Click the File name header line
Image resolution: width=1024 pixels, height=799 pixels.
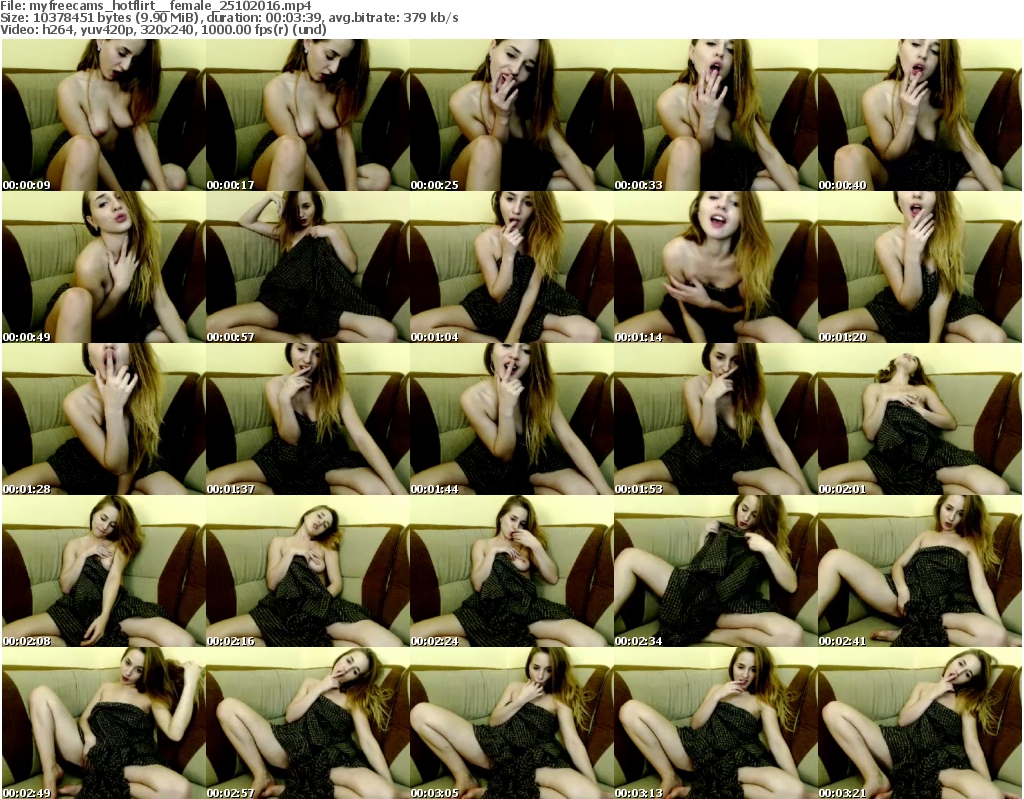[155, 5]
